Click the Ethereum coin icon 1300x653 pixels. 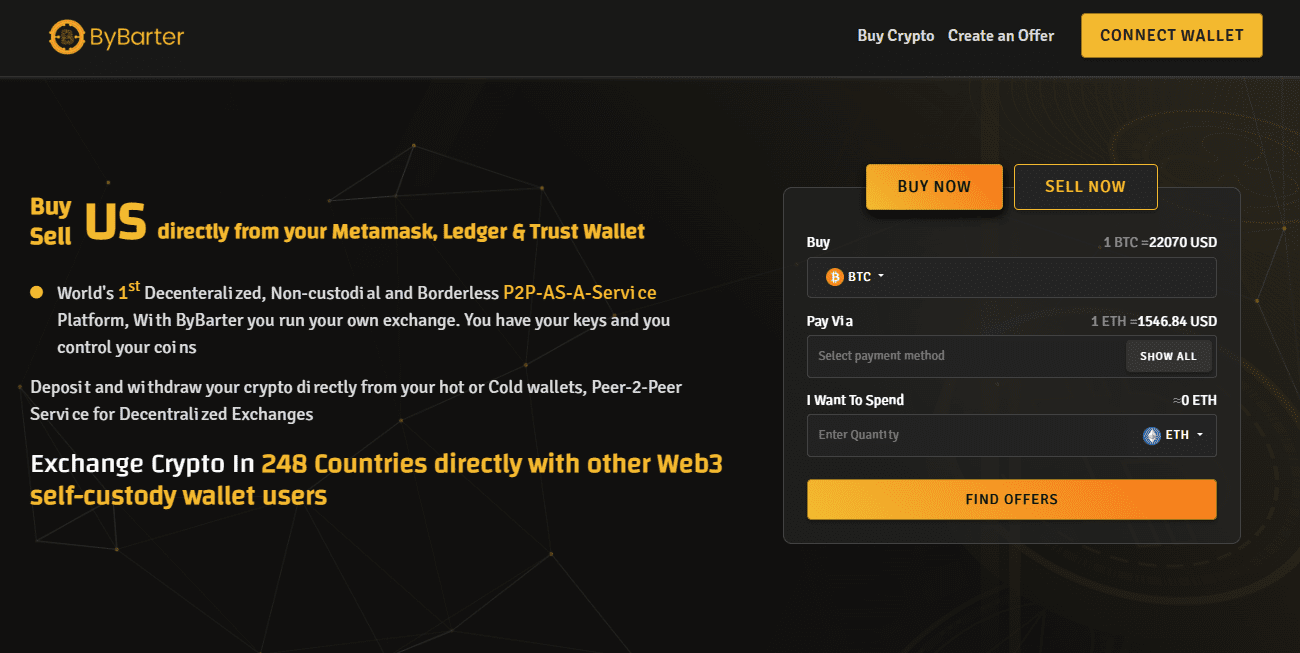[x=1152, y=435]
